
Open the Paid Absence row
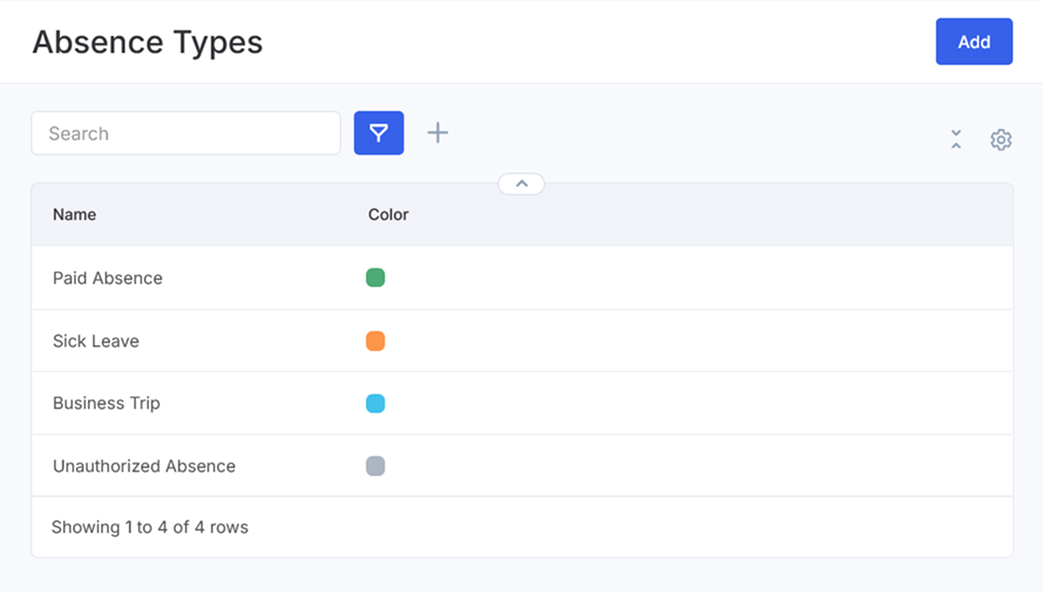pyautogui.click(x=108, y=278)
